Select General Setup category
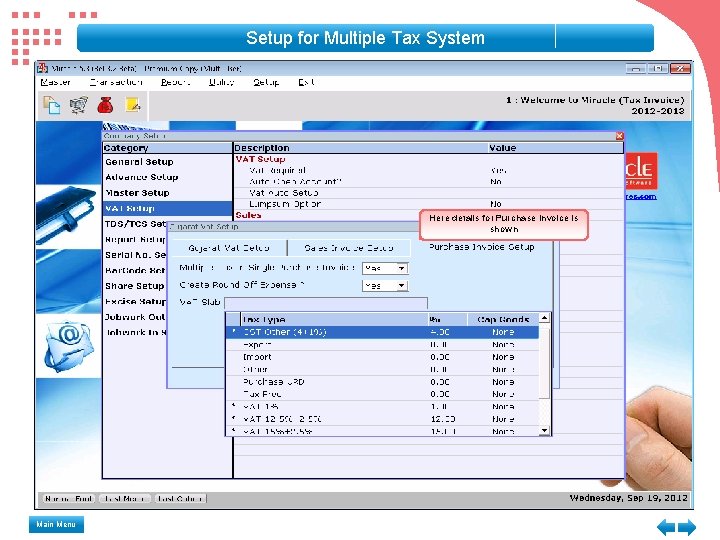Screen dimensions: 720x540 (139, 162)
